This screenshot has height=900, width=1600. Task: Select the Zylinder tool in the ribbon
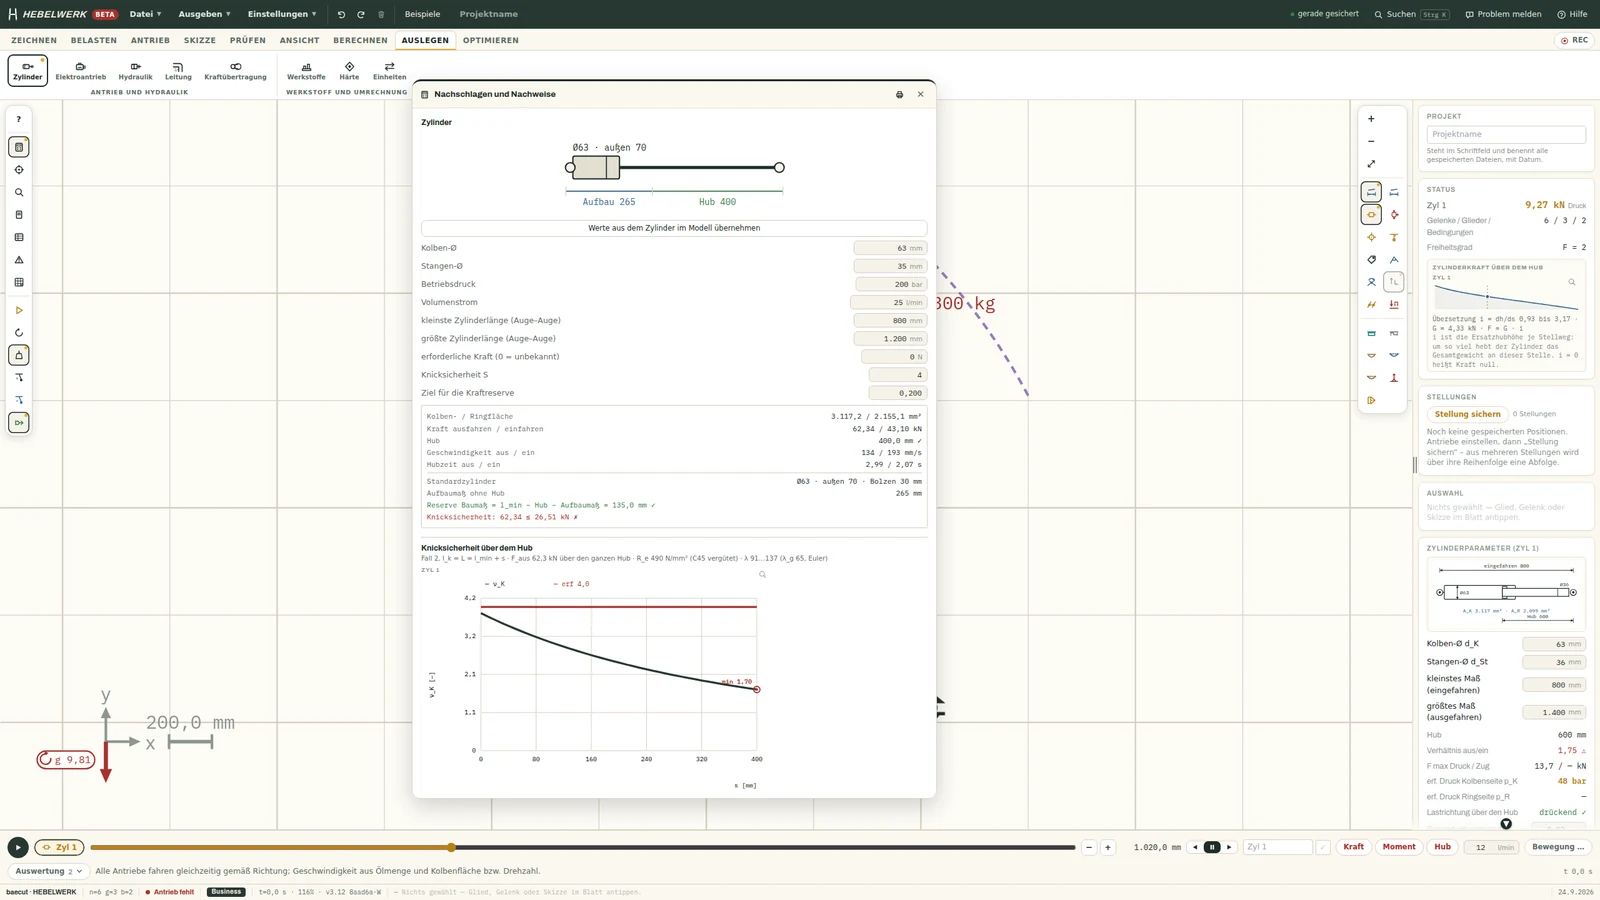click(28, 71)
